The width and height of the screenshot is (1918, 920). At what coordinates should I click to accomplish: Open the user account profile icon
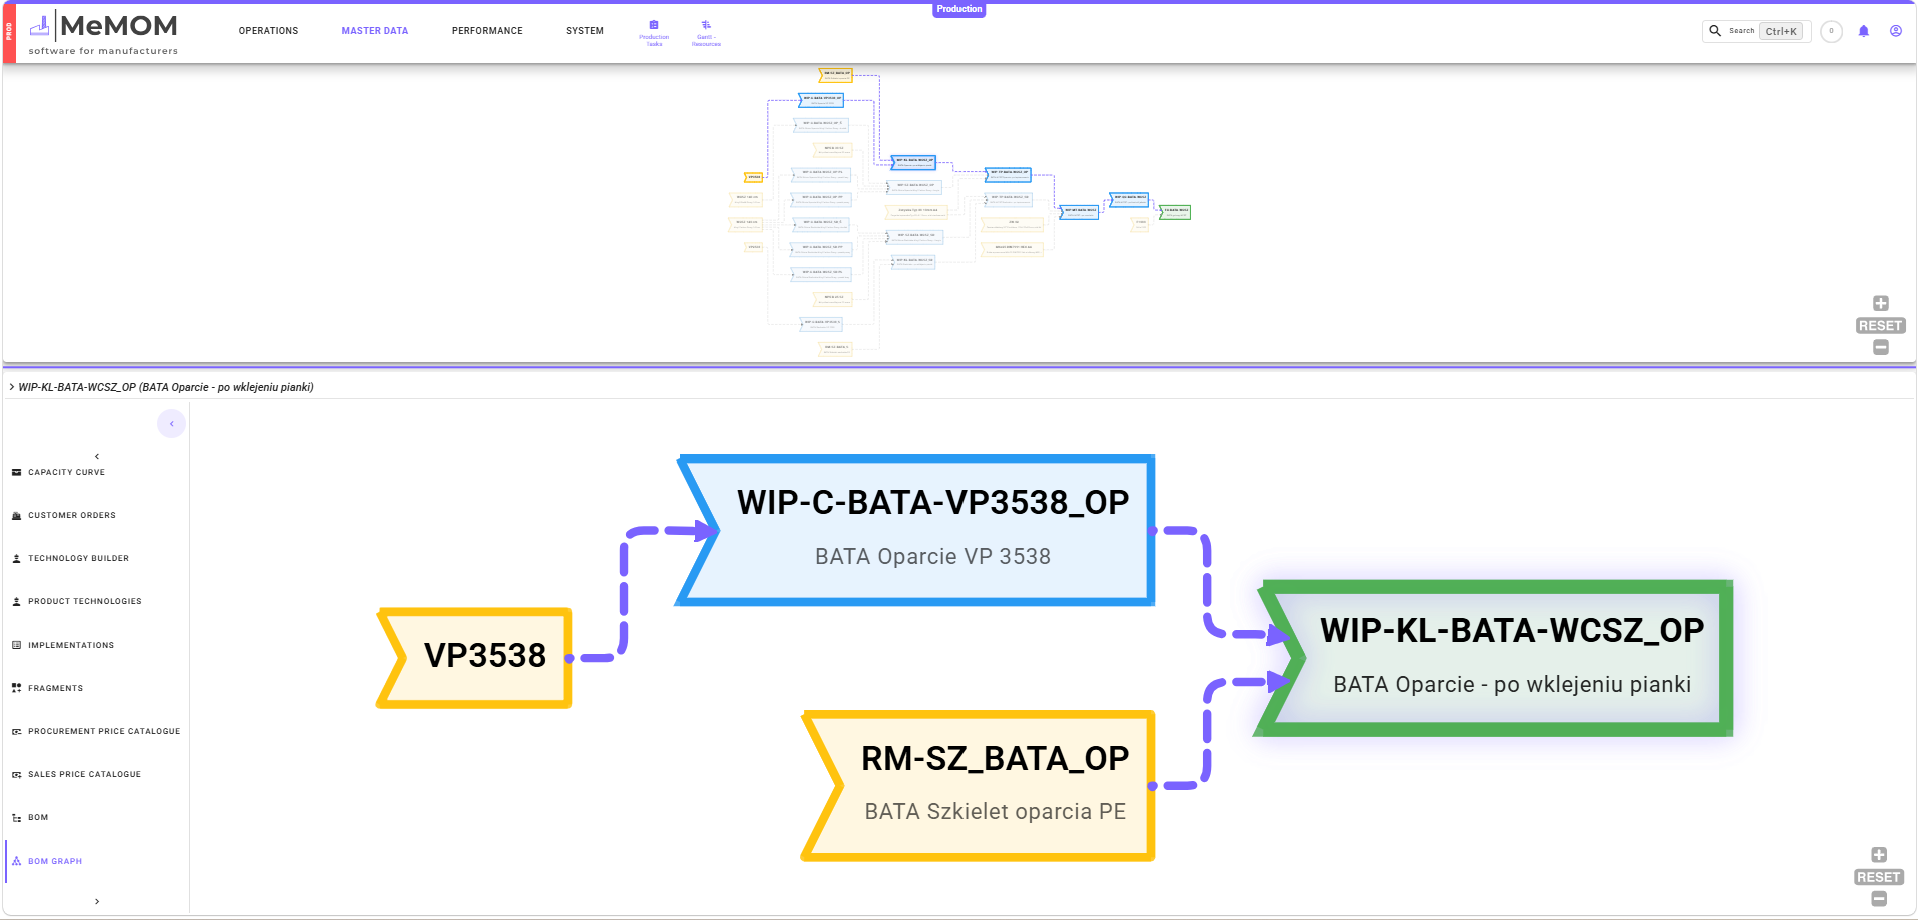point(1896,31)
